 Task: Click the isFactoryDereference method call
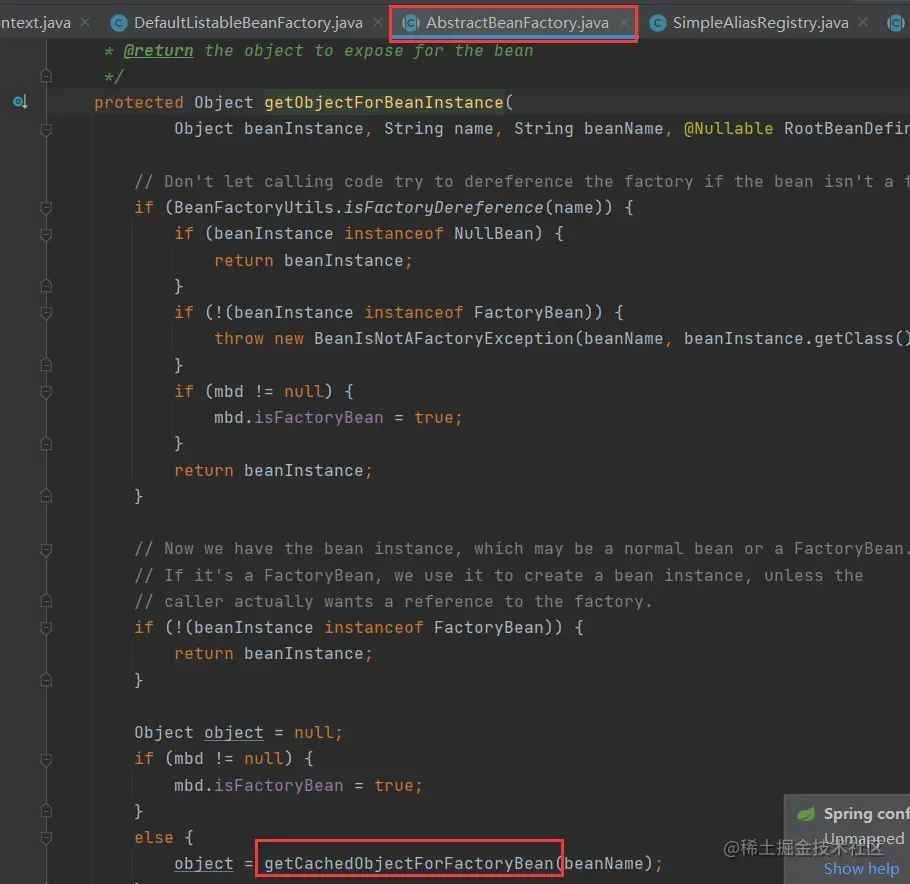click(444, 208)
